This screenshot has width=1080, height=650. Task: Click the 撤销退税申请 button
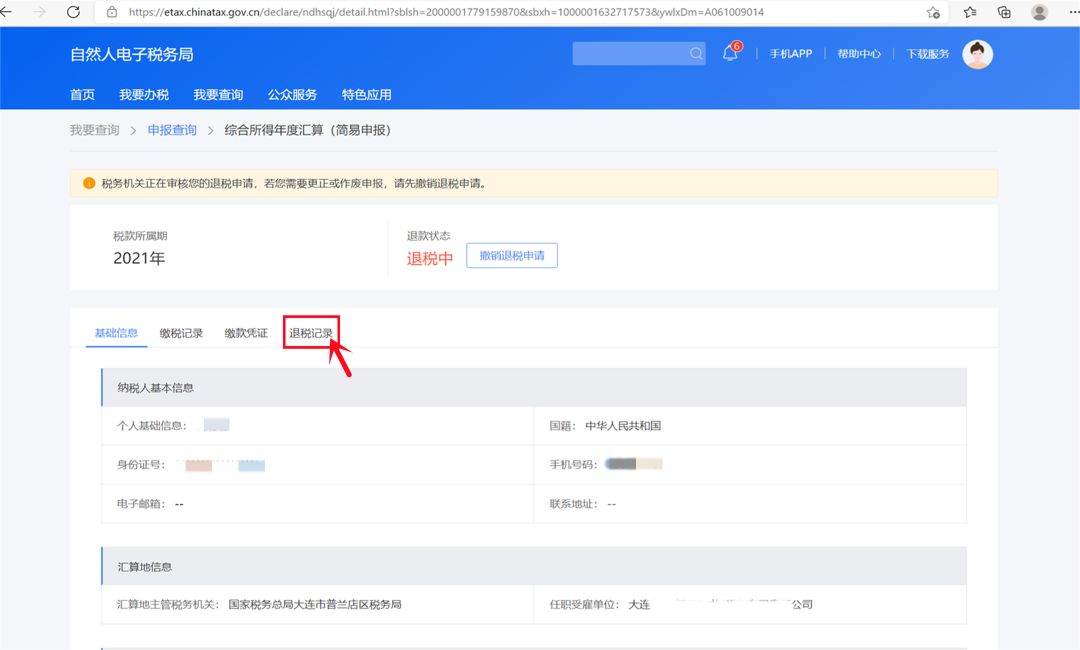point(511,255)
